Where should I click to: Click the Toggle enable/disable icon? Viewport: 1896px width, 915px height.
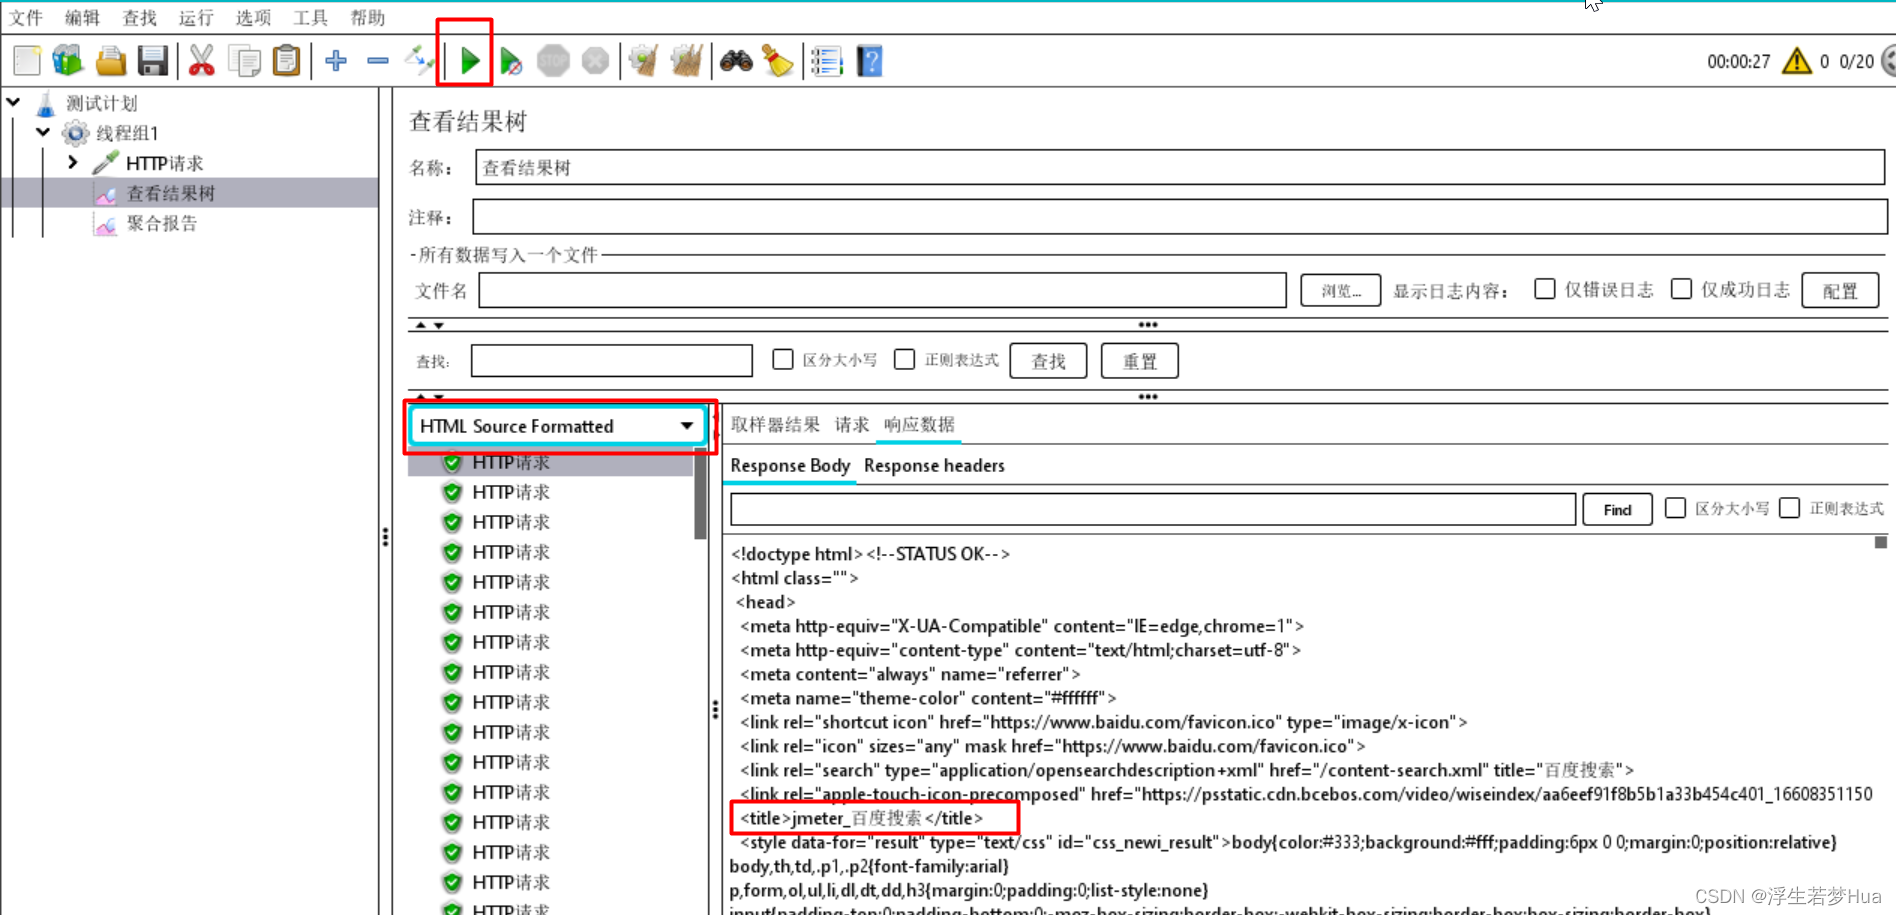(x=419, y=61)
